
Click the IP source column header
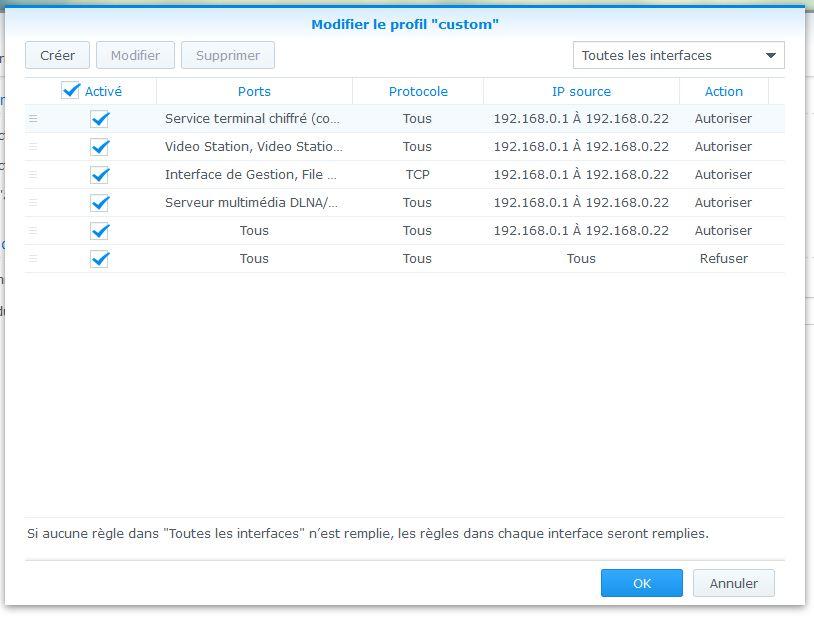pyautogui.click(x=581, y=91)
